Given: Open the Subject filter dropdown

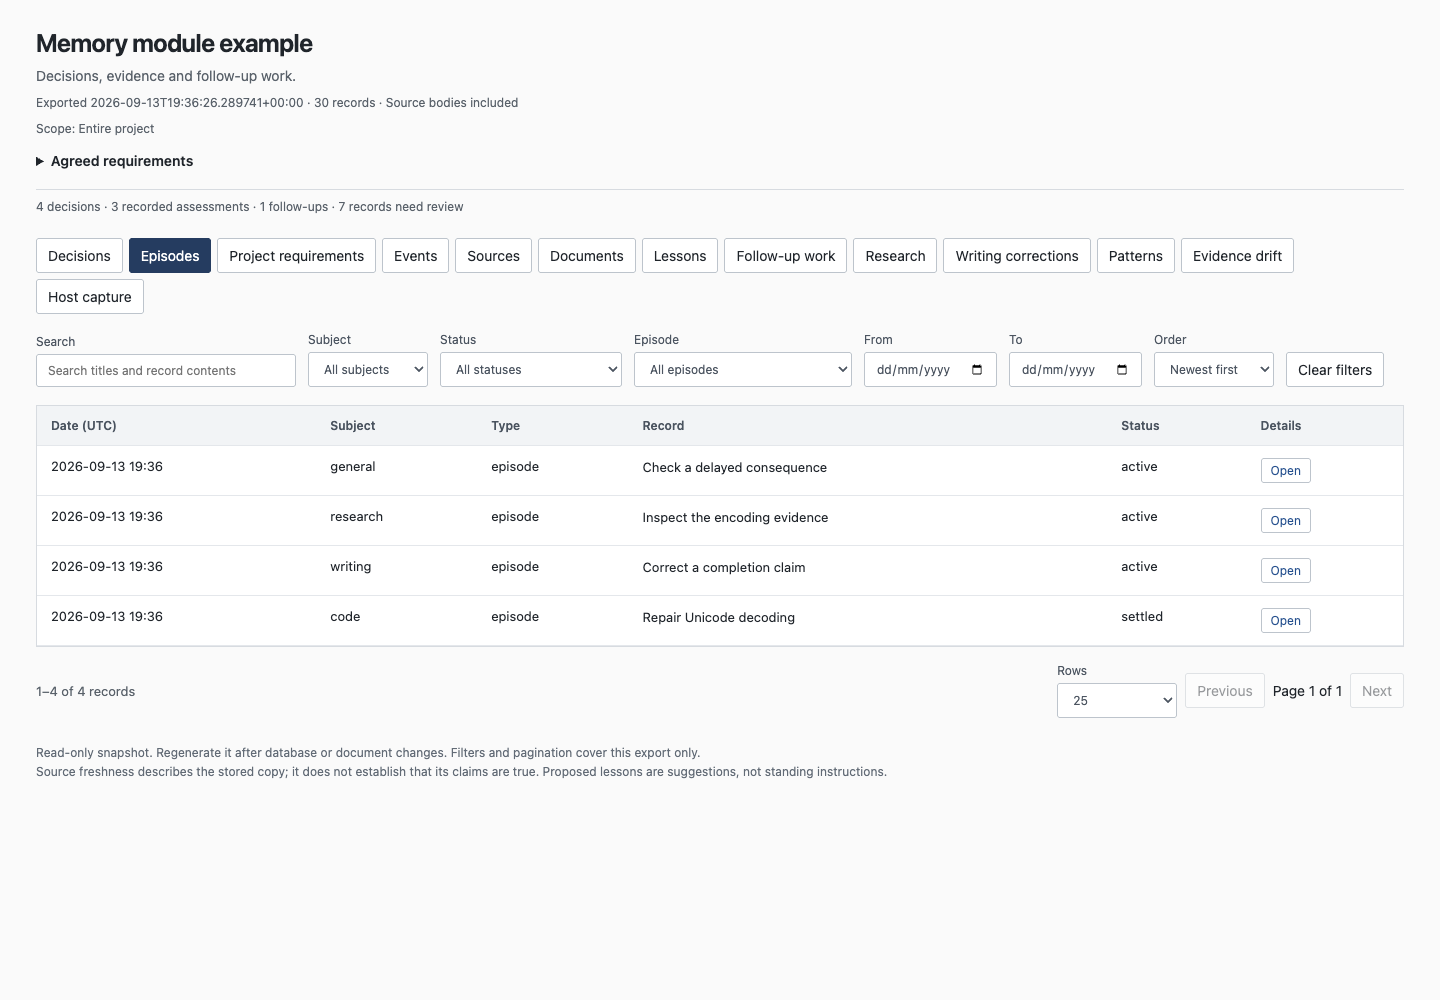Looking at the screenshot, I should [368, 370].
